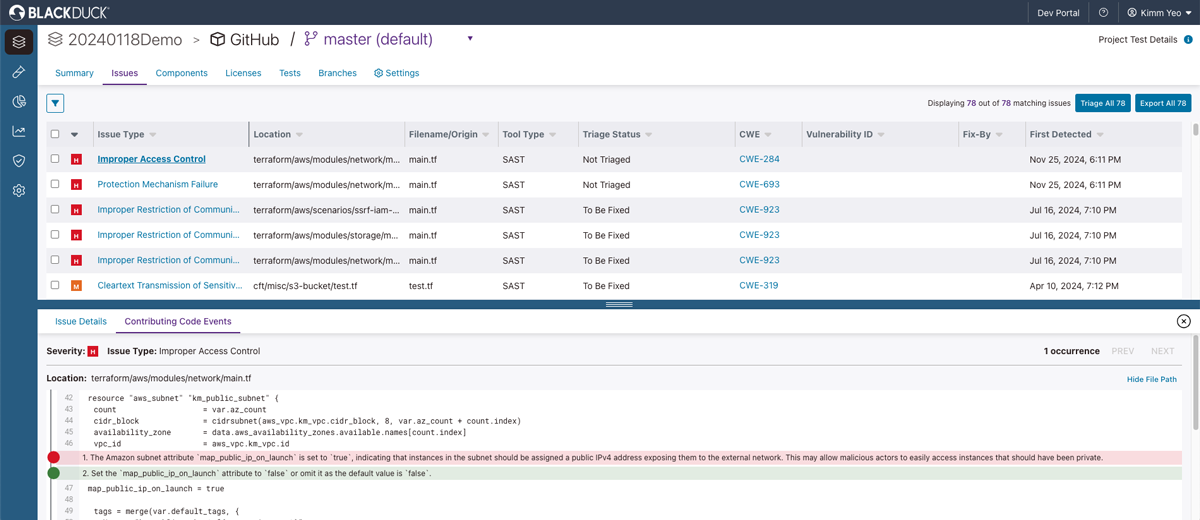Open the CWE-284 link
Screen dimensions: 1200x520
[759, 159]
